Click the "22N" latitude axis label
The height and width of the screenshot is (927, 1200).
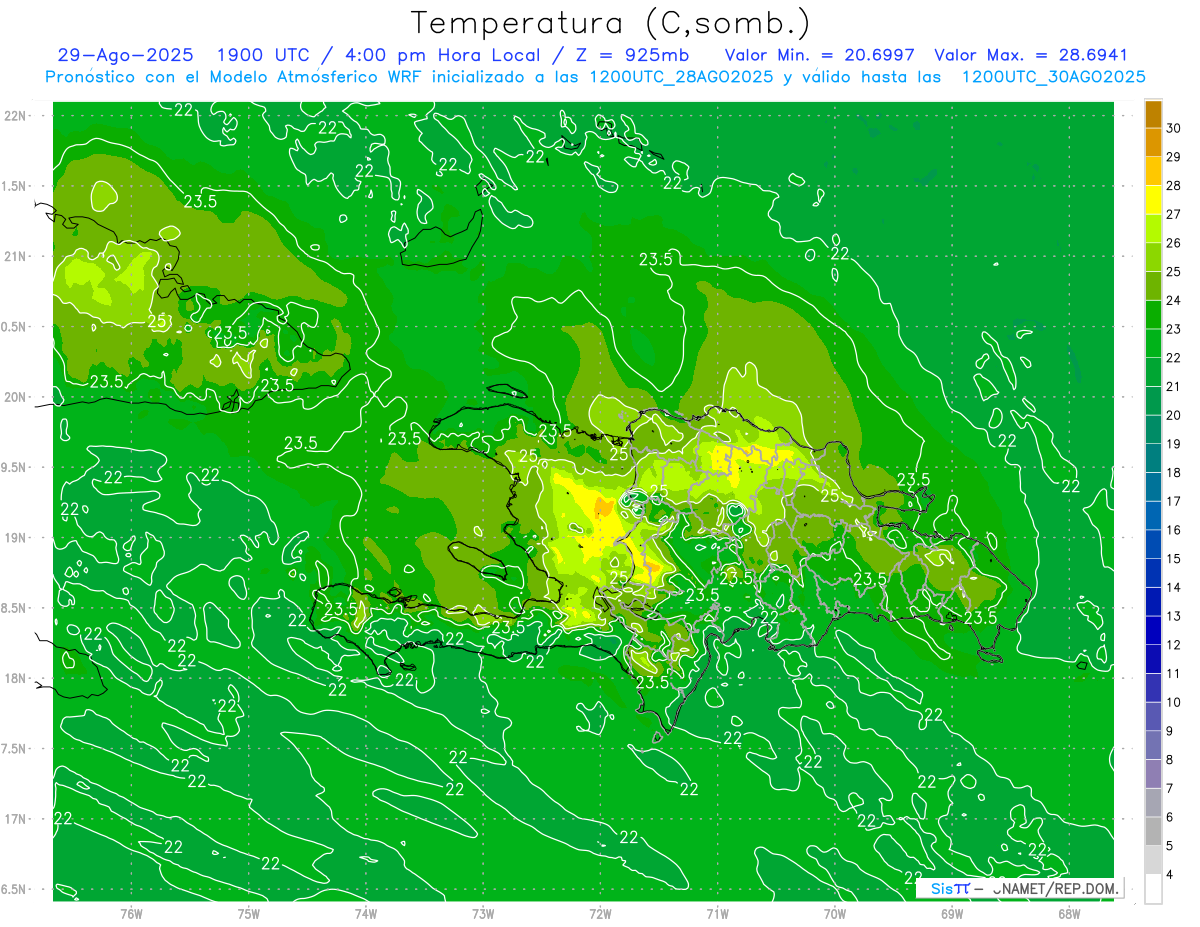click(16, 116)
